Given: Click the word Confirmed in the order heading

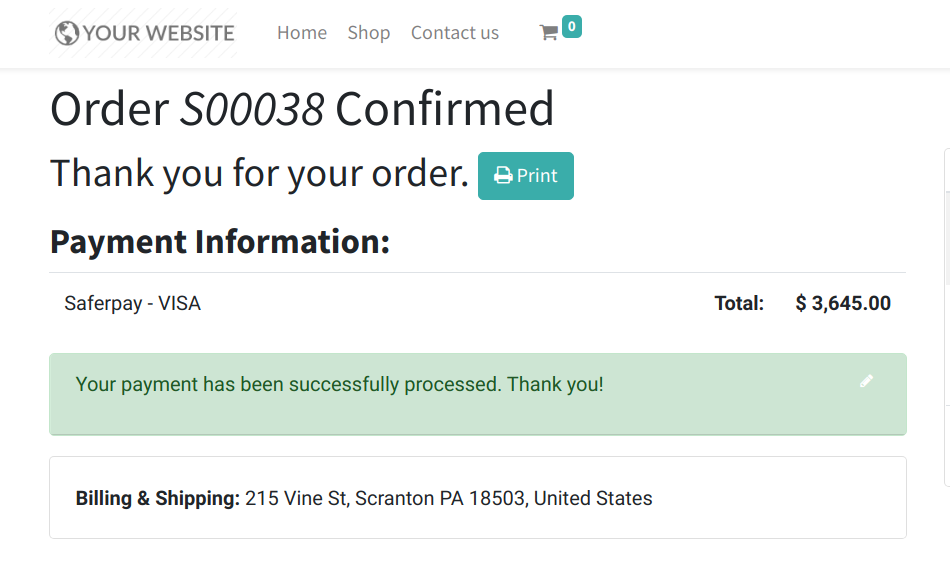Looking at the screenshot, I should (444, 109).
